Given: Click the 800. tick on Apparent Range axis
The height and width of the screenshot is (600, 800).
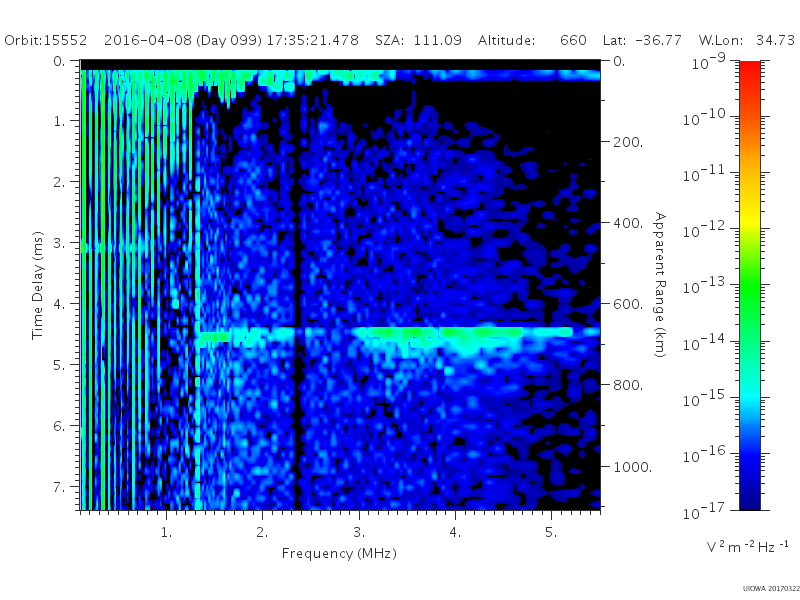Looking at the screenshot, I should pyautogui.click(x=628, y=385).
